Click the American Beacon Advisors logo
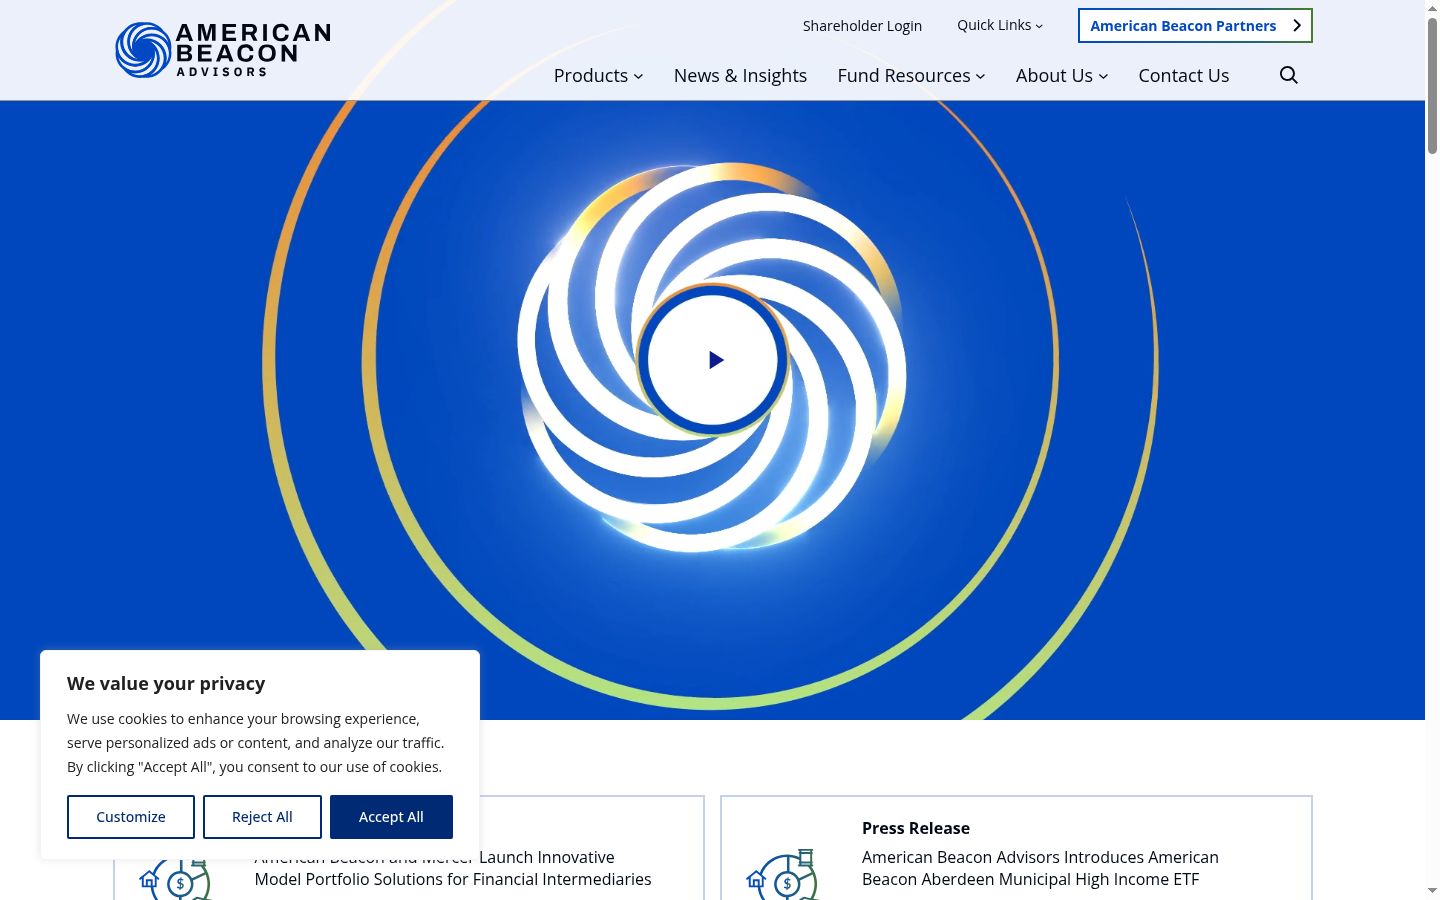Viewport: 1440px width, 900px height. coord(223,50)
